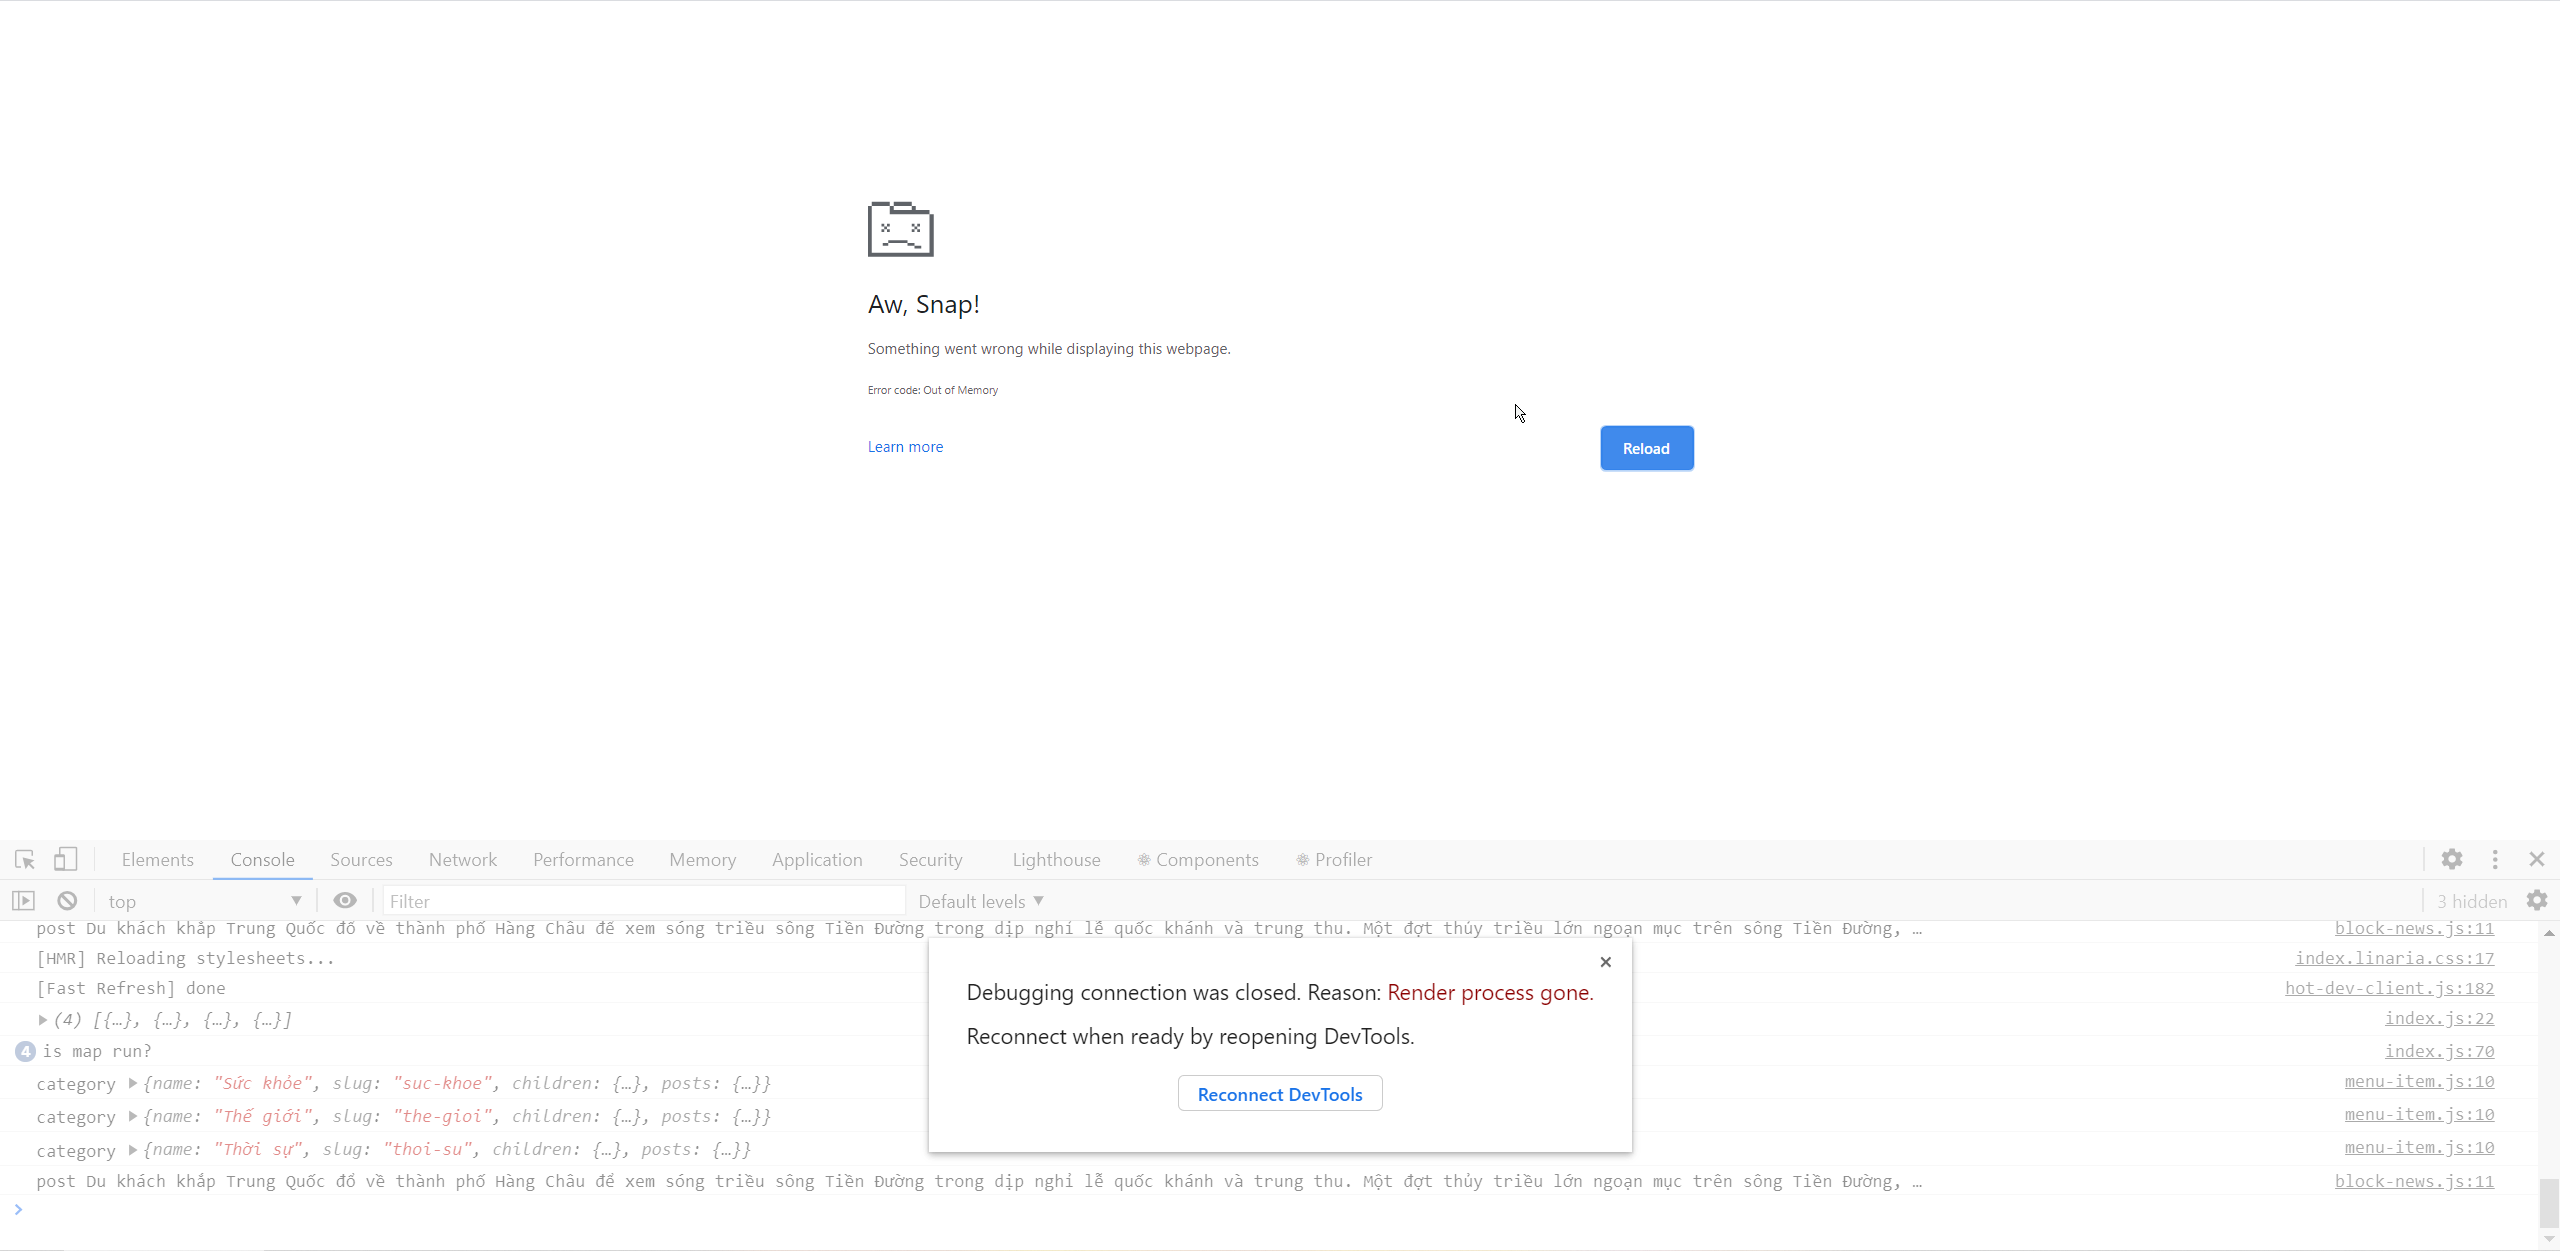2560x1251 pixels.
Task: Click the 'Error code: Out of Memory' text
Action: pos(932,390)
